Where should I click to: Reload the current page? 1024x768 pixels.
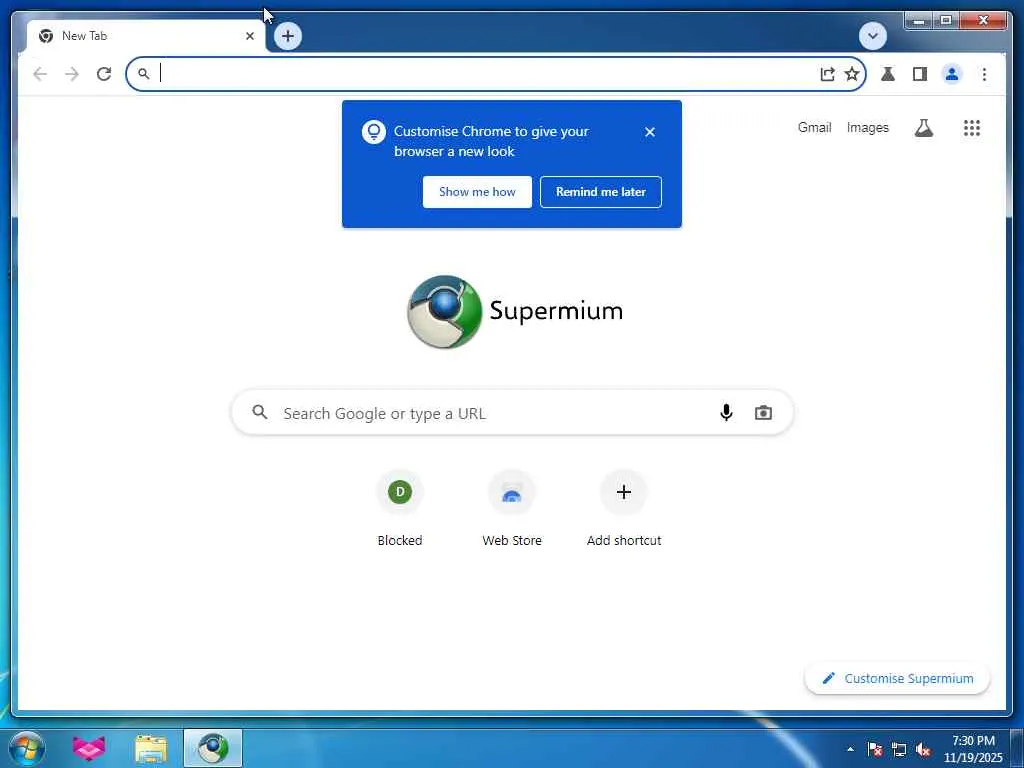click(x=104, y=74)
